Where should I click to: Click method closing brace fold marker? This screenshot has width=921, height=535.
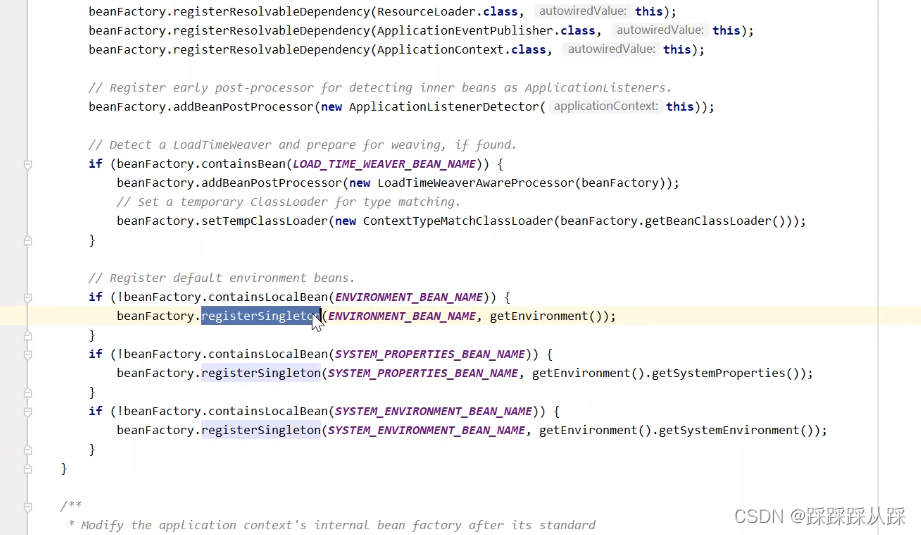click(x=28, y=469)
